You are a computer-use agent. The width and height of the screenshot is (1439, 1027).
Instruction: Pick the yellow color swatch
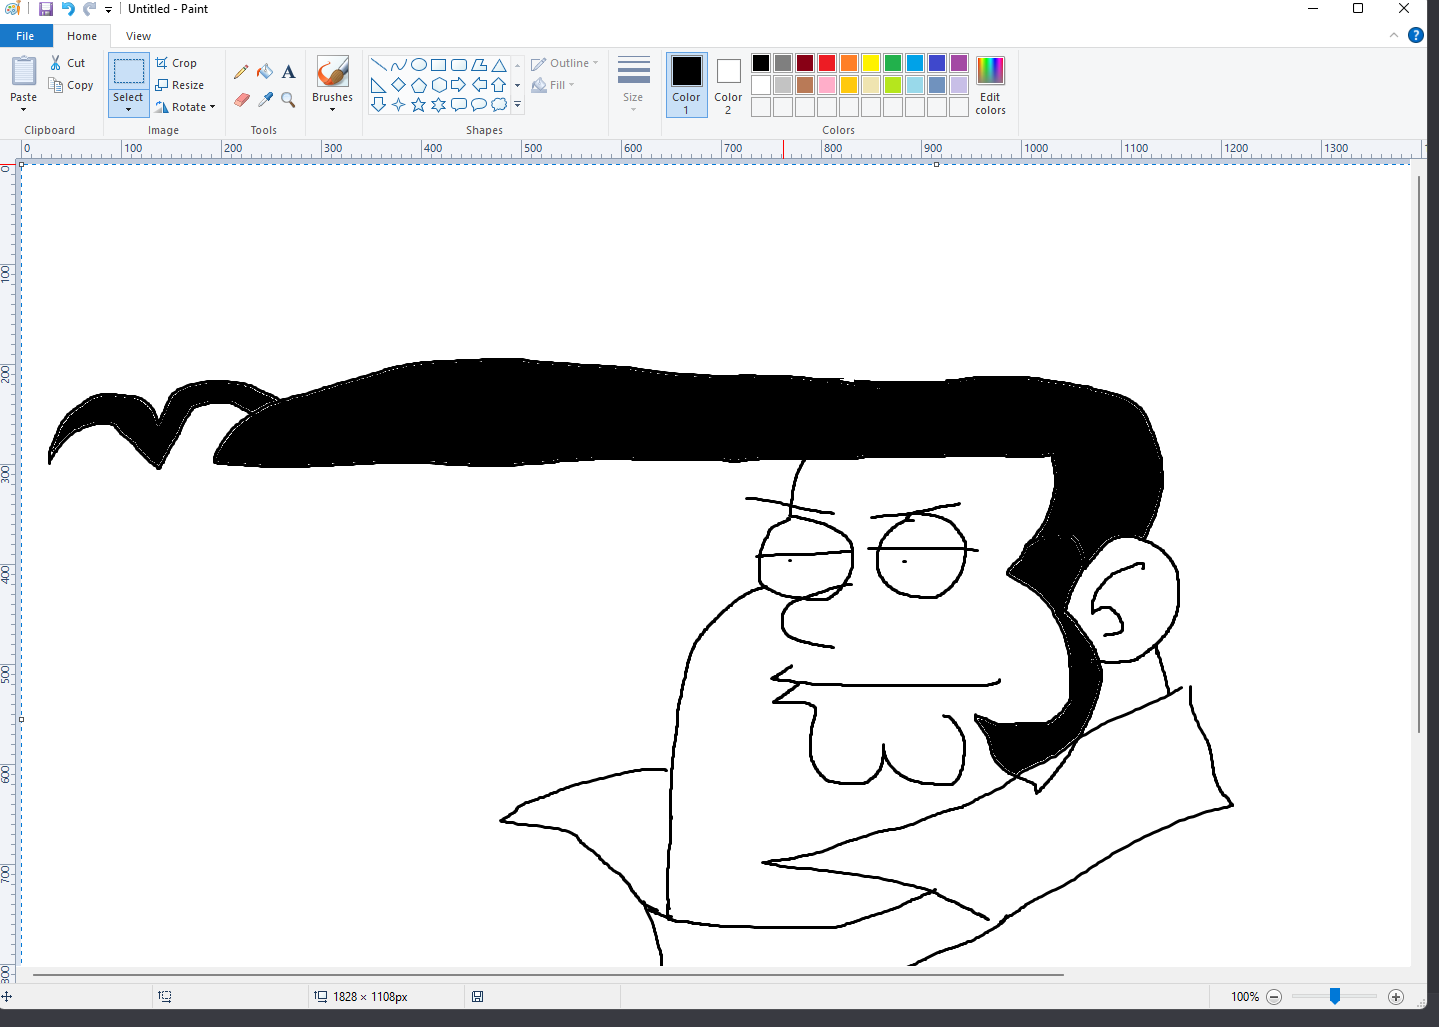[x=871, y=63]
